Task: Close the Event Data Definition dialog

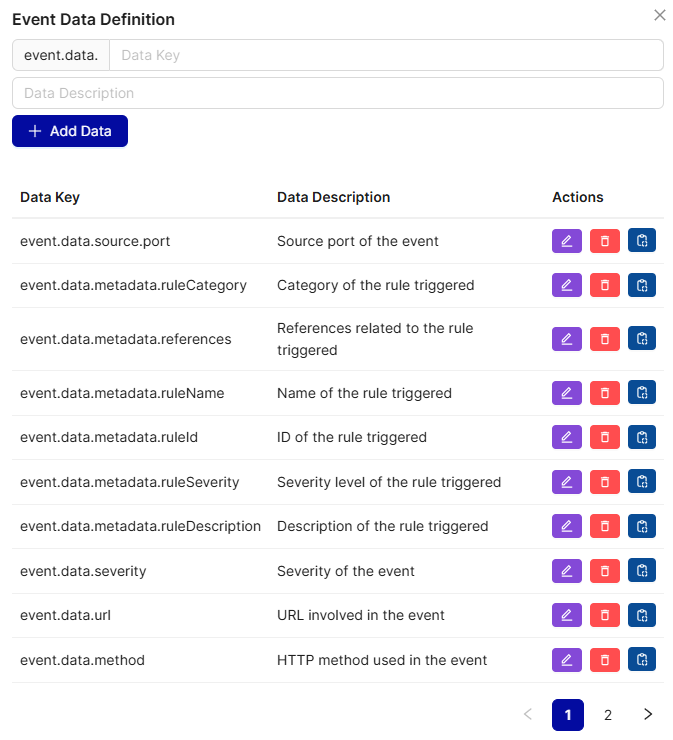Action: point(659,15)
